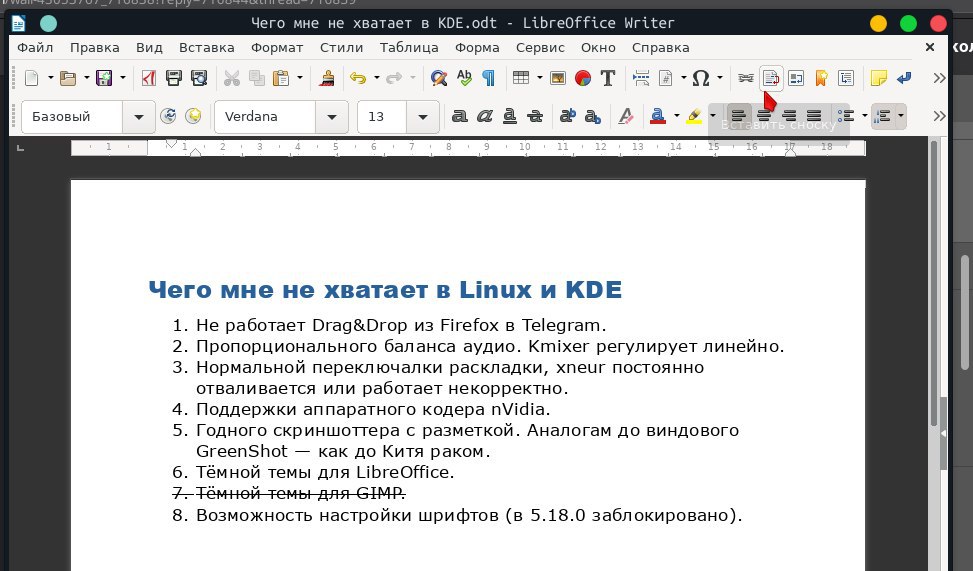Create new style from selection icon
Viewport: 973px width, 571px height.
tap(194, 116)
